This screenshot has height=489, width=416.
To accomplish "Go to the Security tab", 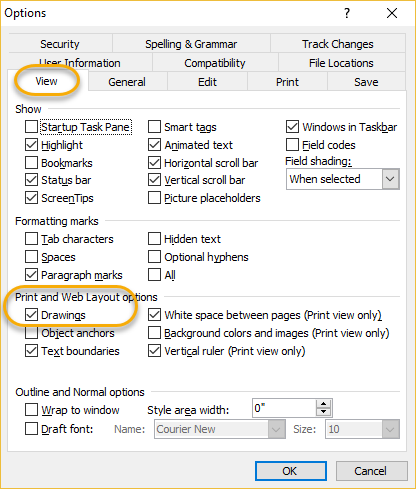I will click(60, 44).
